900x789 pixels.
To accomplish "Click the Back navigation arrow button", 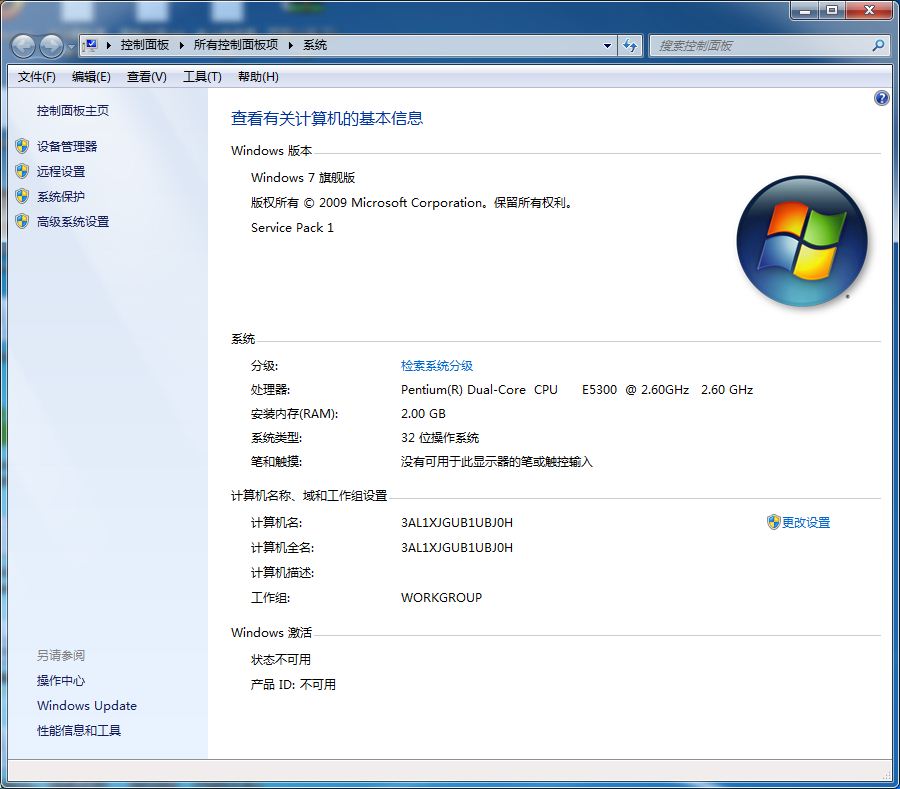I will 24,46.
